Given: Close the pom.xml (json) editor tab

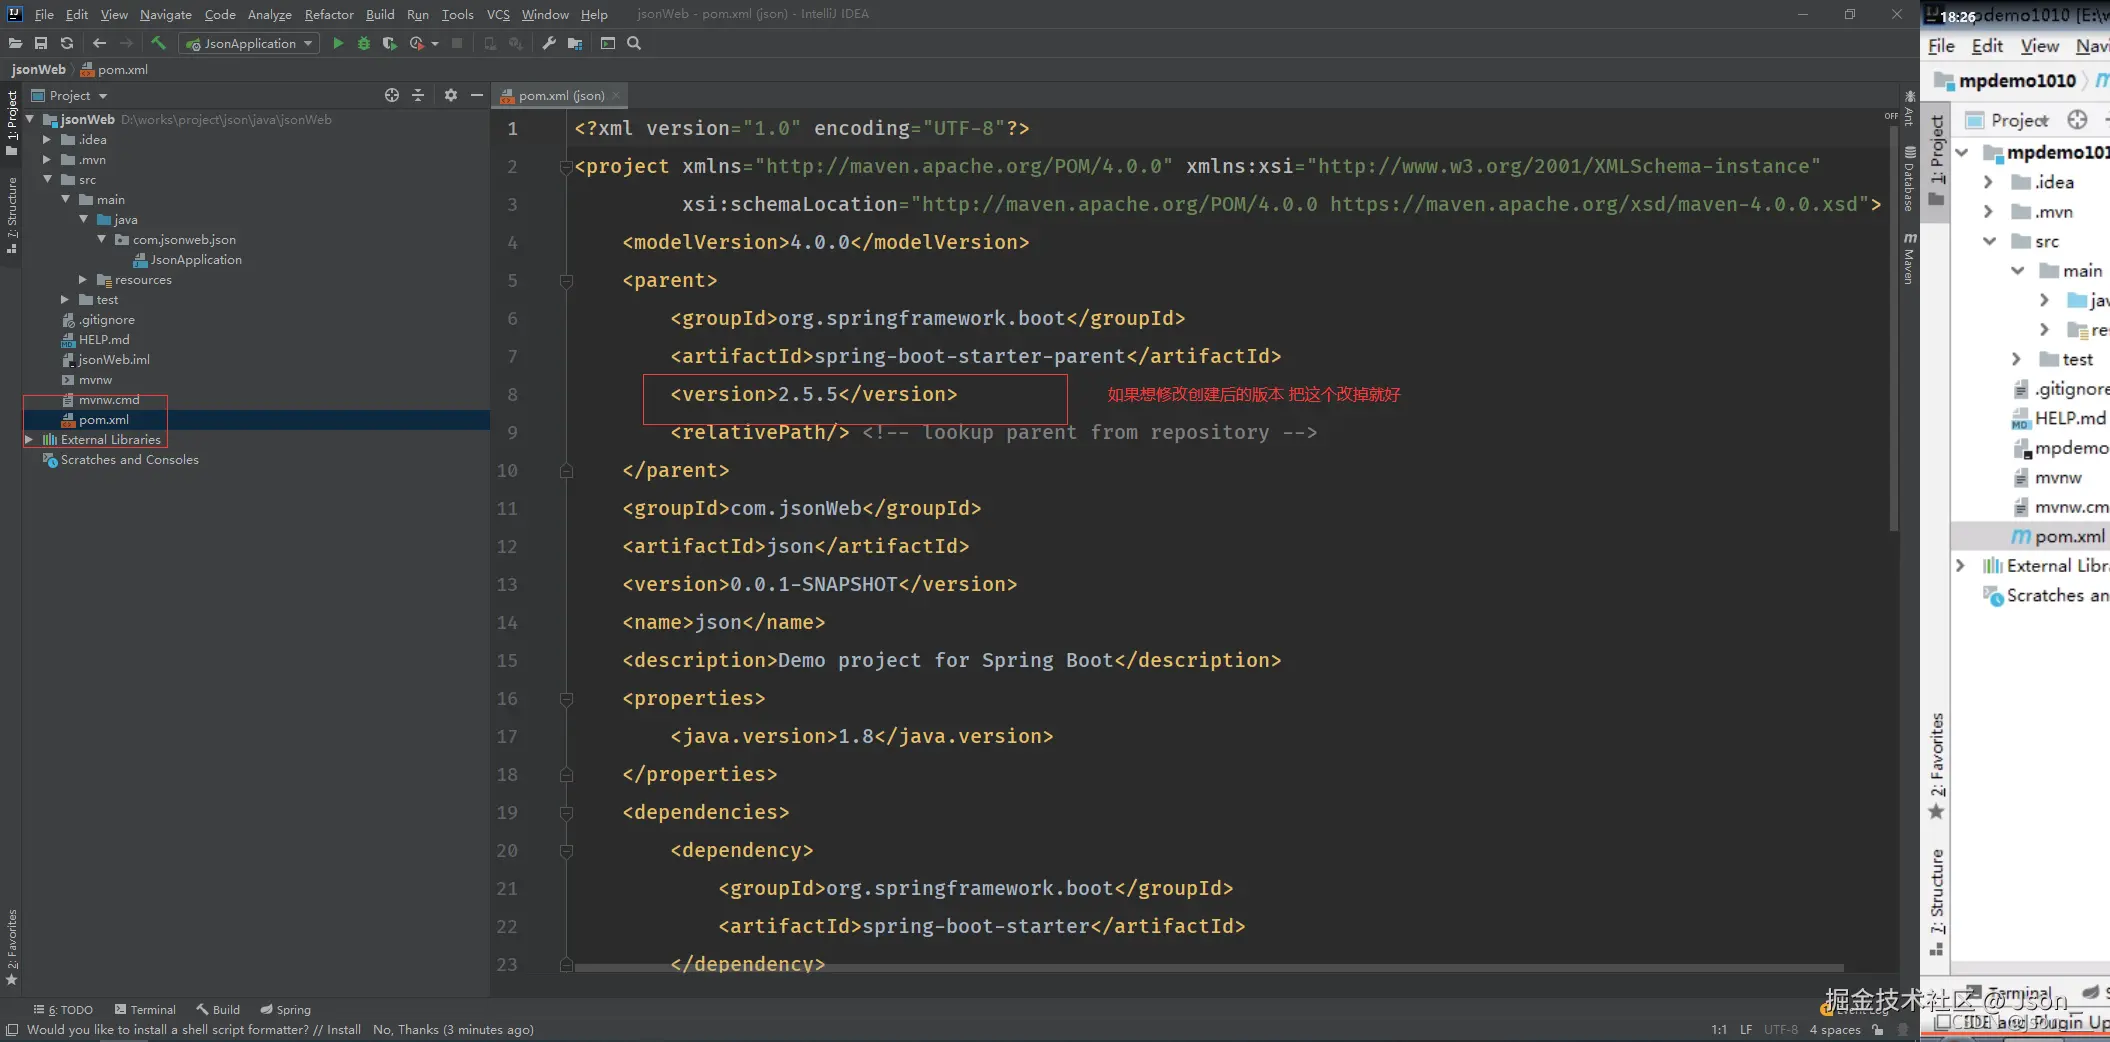Looking at the screenshot, I should point(616,95).
